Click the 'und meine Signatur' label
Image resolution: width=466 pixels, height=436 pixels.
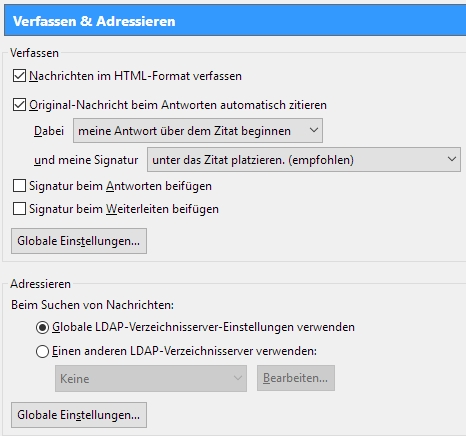click(x=86, y=160)
